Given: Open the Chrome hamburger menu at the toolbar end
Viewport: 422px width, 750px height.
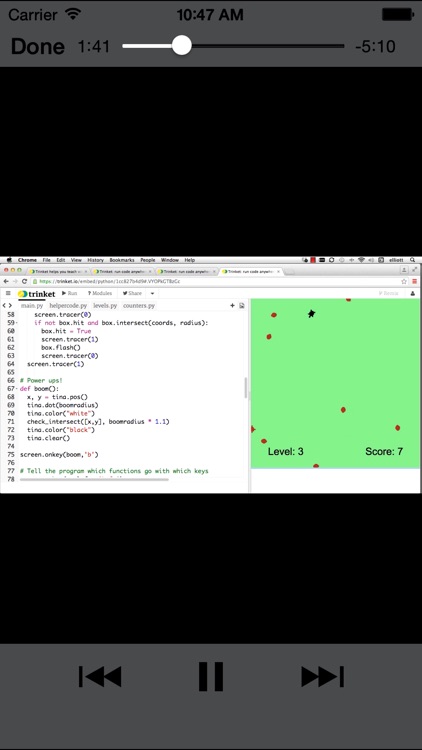Looking at the screenshot, I should coord(415,281).
